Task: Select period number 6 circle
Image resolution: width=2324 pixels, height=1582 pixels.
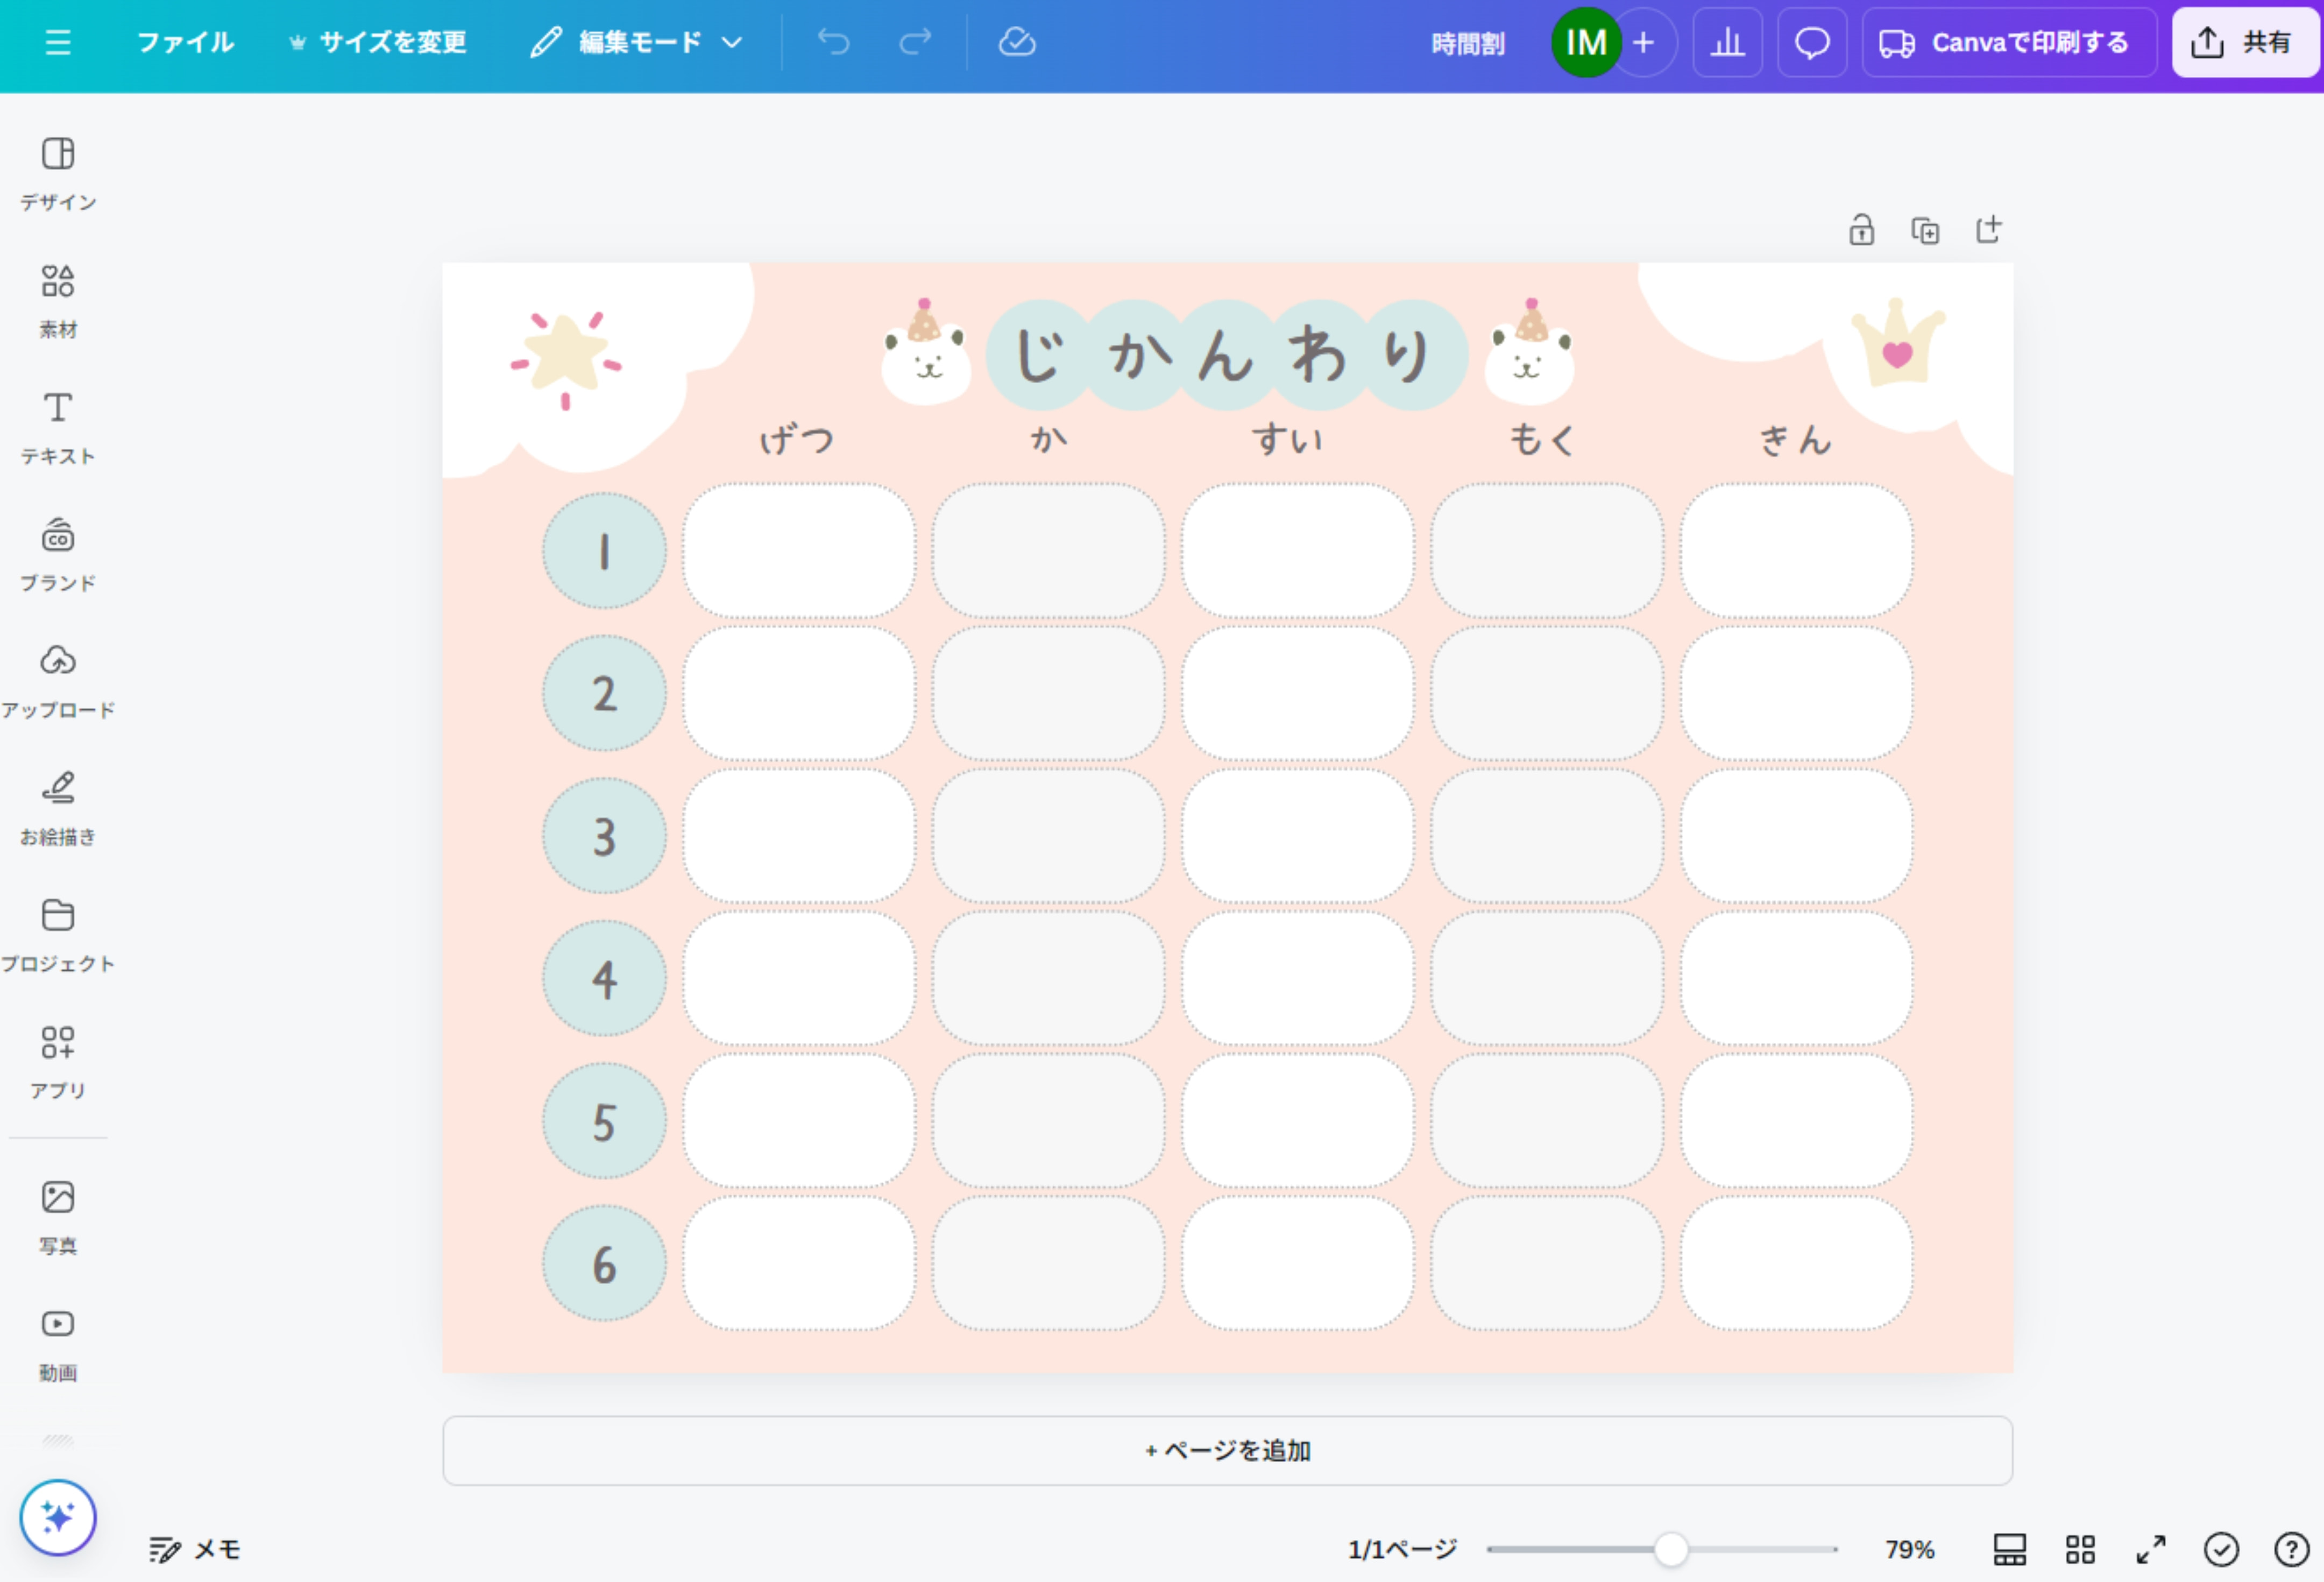Action: click(x=604, y=1264)
